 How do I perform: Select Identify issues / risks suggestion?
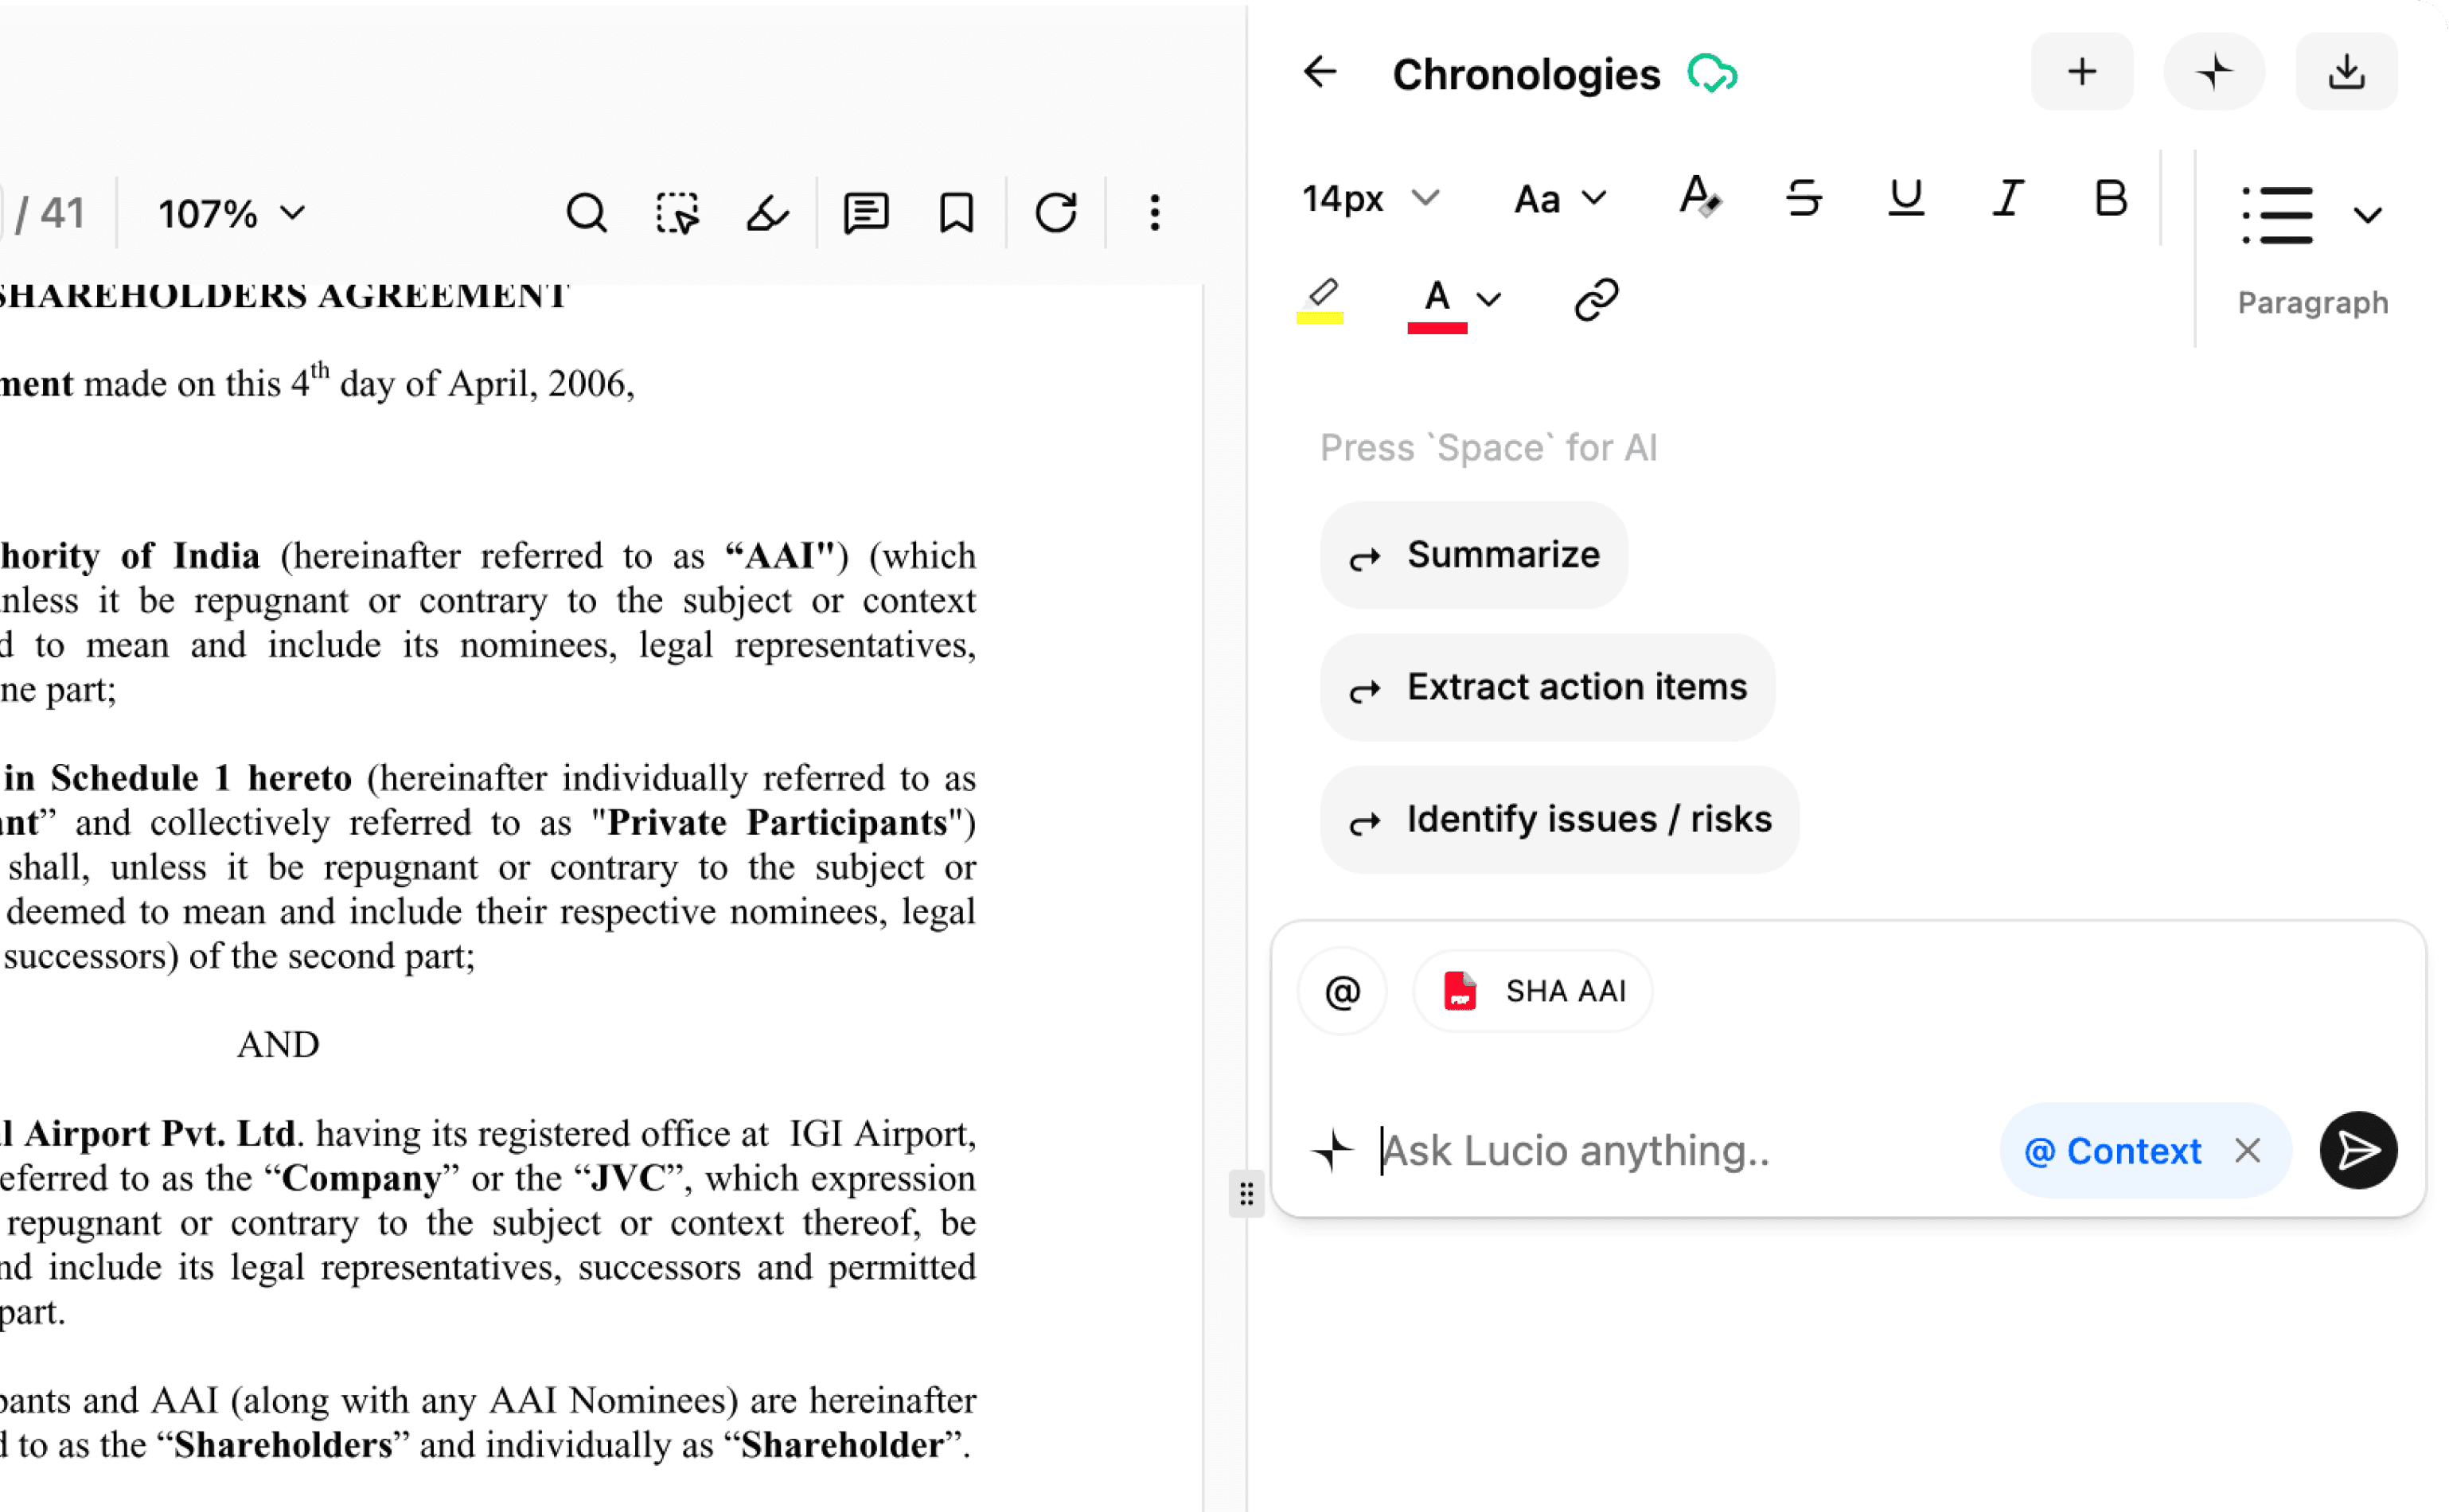pyautogui.click(x=1558, y=819)
